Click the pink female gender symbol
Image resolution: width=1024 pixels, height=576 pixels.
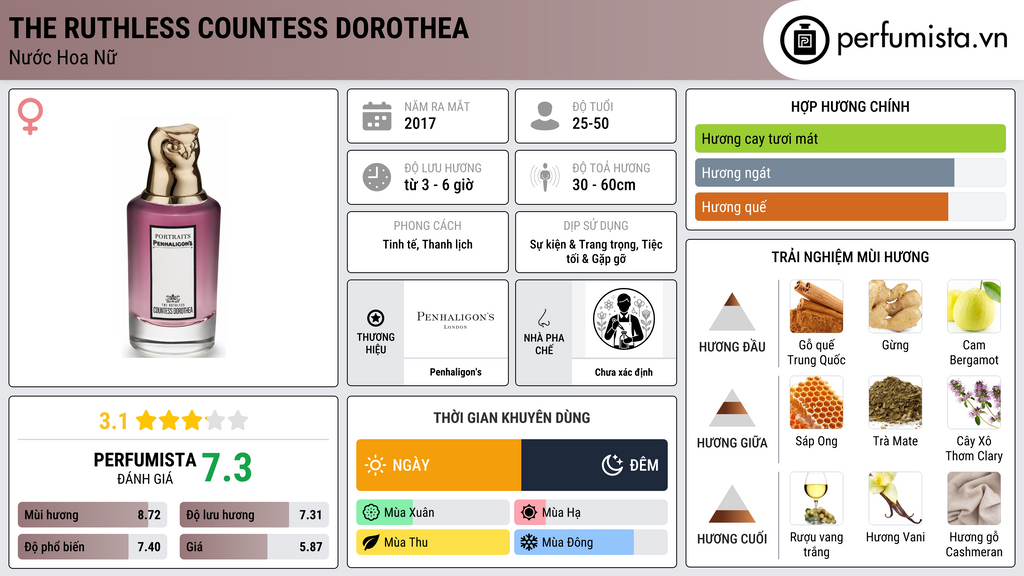[30, 116]
